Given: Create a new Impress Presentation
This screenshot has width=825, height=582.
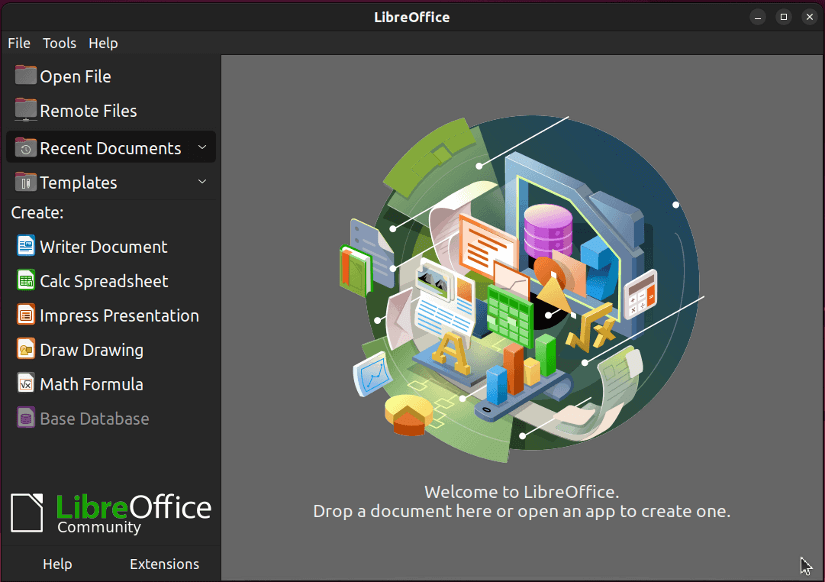Looking at the screenshot, I should 111,315.
